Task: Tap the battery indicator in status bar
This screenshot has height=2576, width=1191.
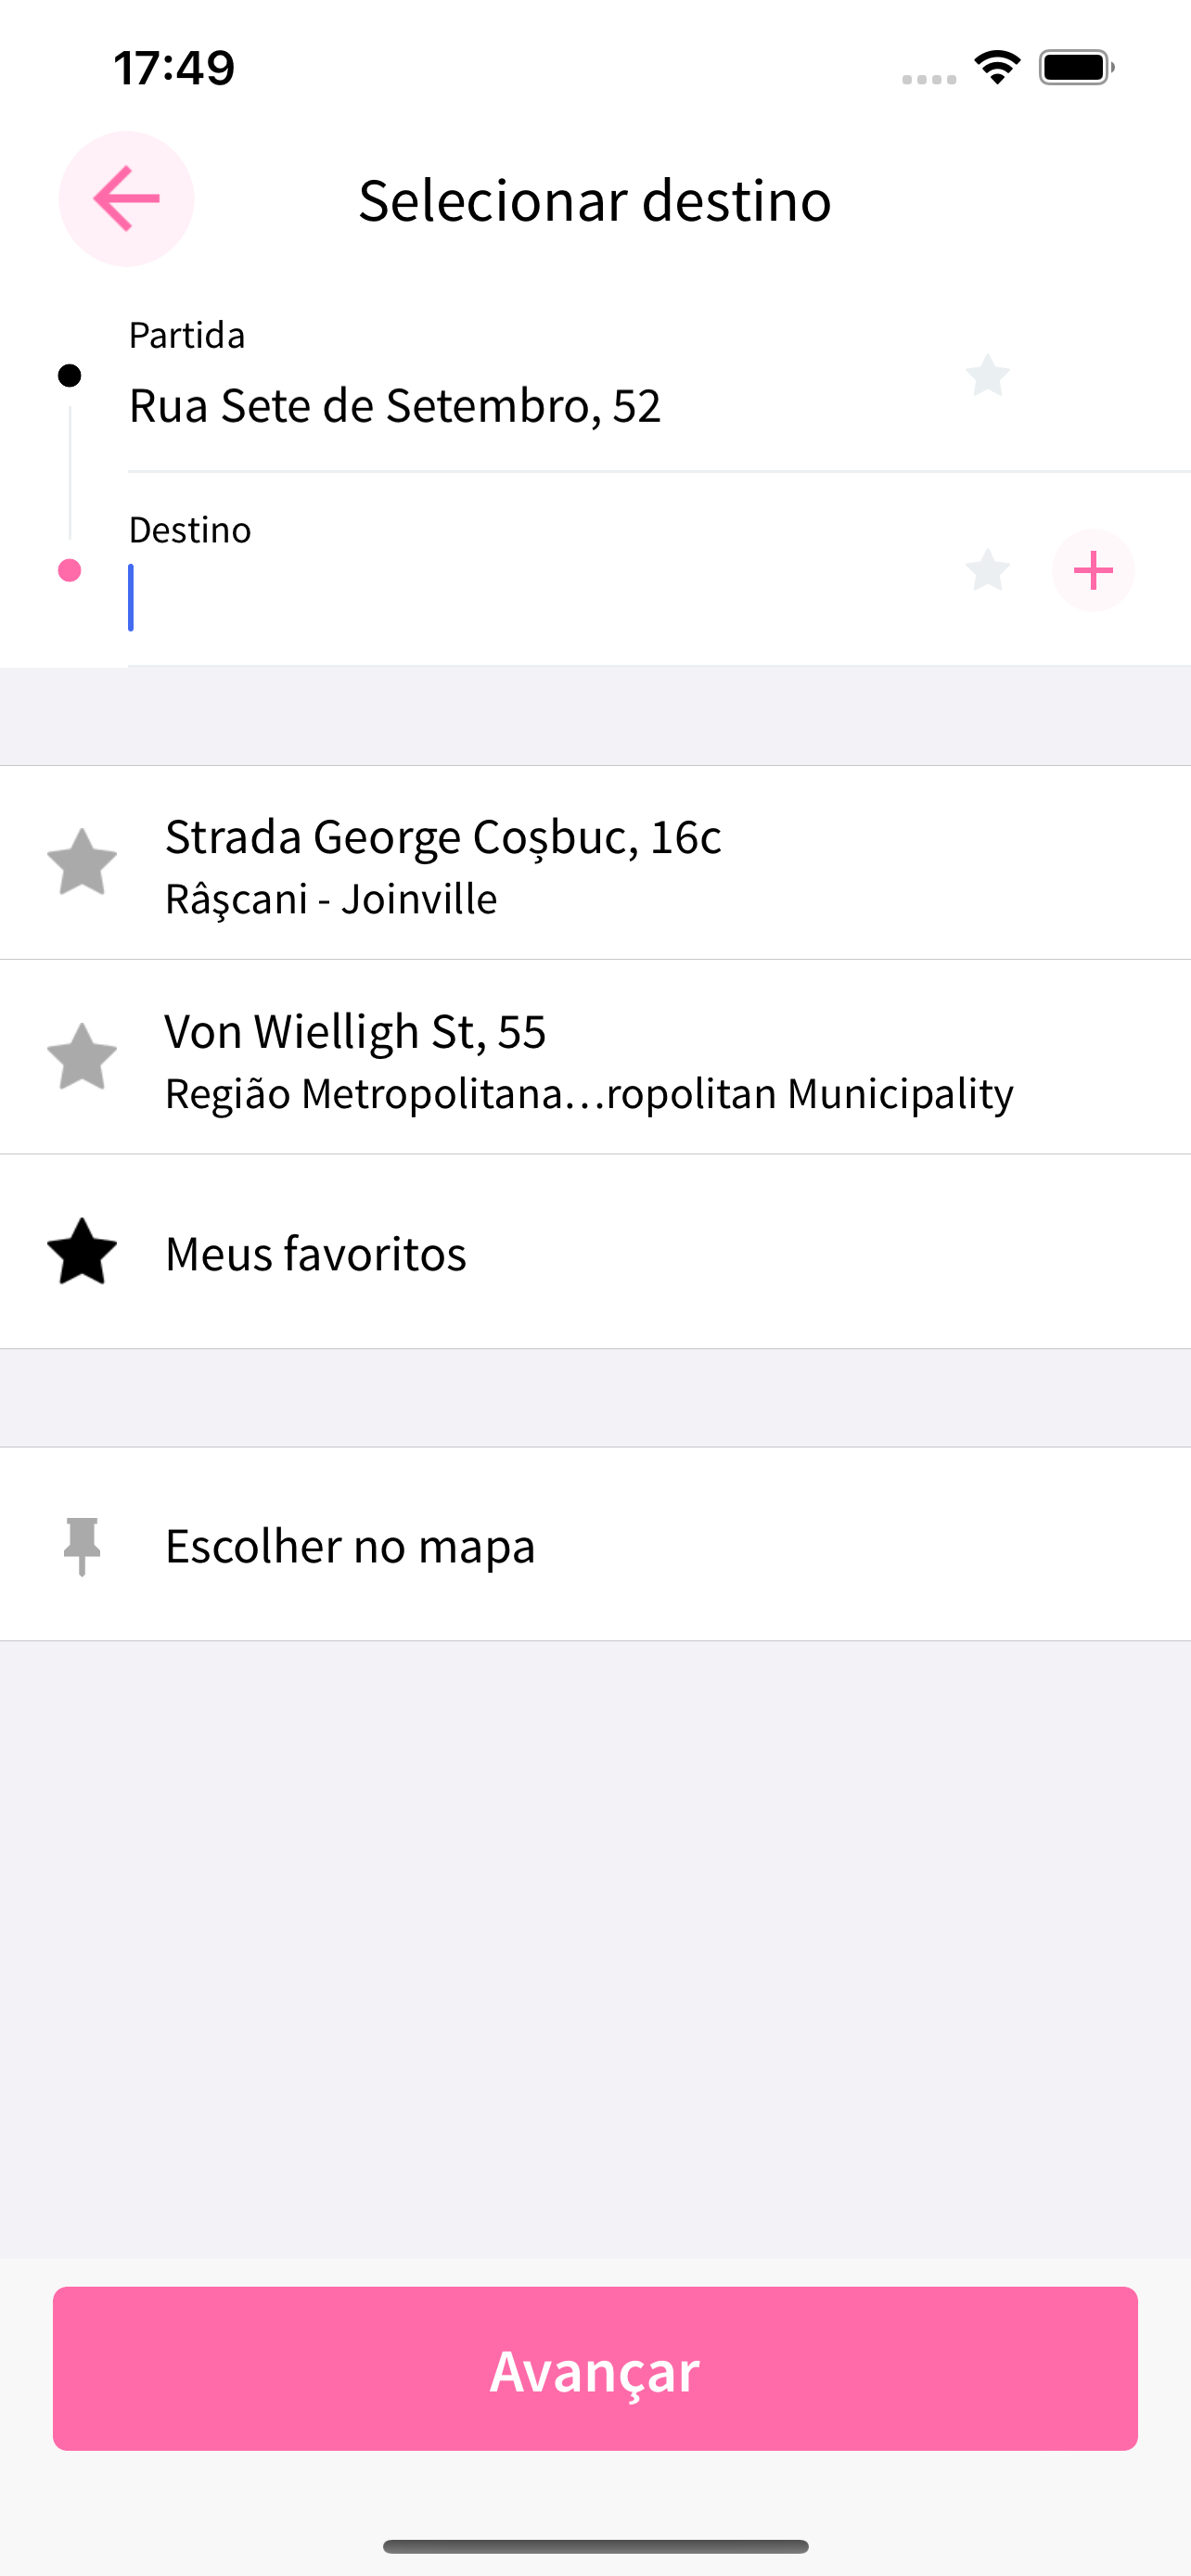Action: coord(1076,67)
